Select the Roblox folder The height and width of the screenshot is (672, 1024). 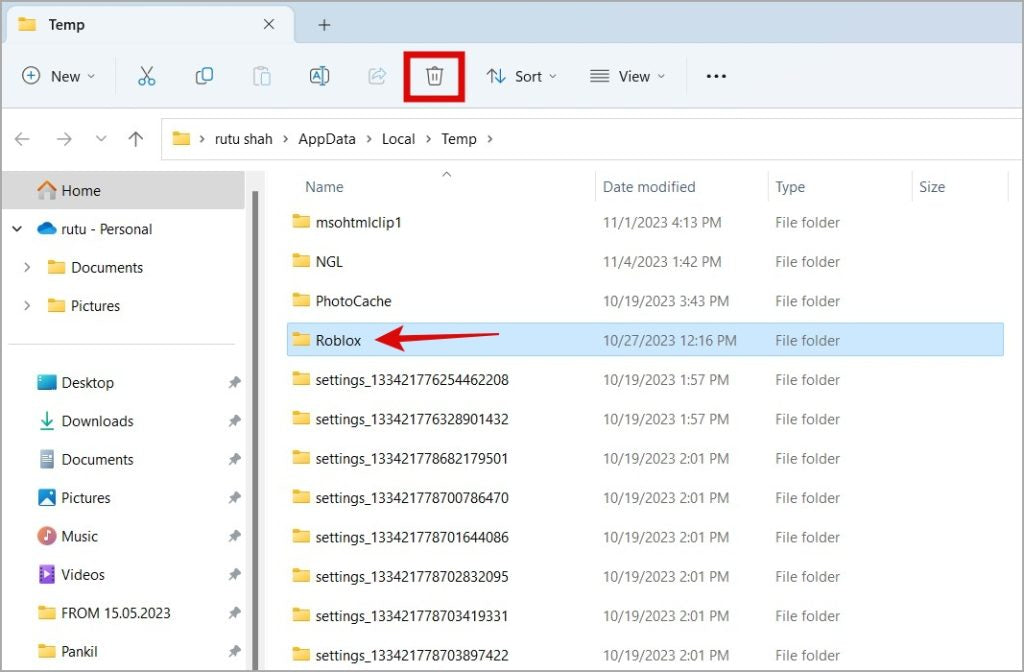click(x=338, y=340)
